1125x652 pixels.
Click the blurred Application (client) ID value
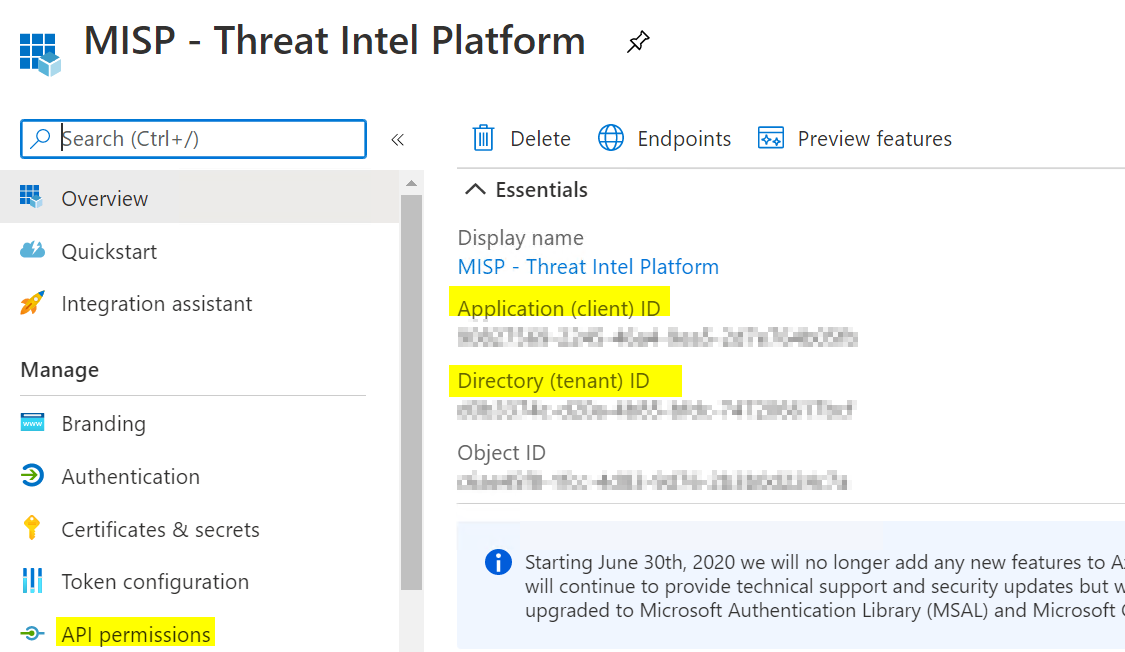(x=657, y=336)
